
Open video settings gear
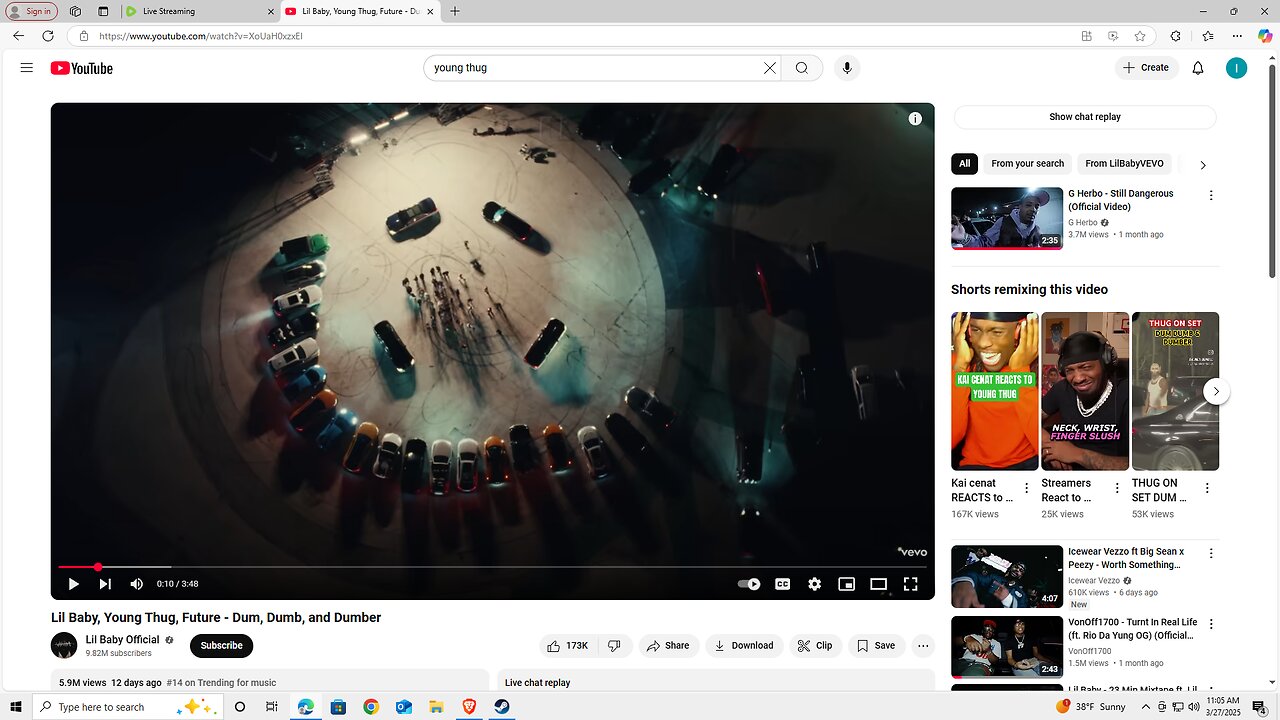[x=815, y=584]
